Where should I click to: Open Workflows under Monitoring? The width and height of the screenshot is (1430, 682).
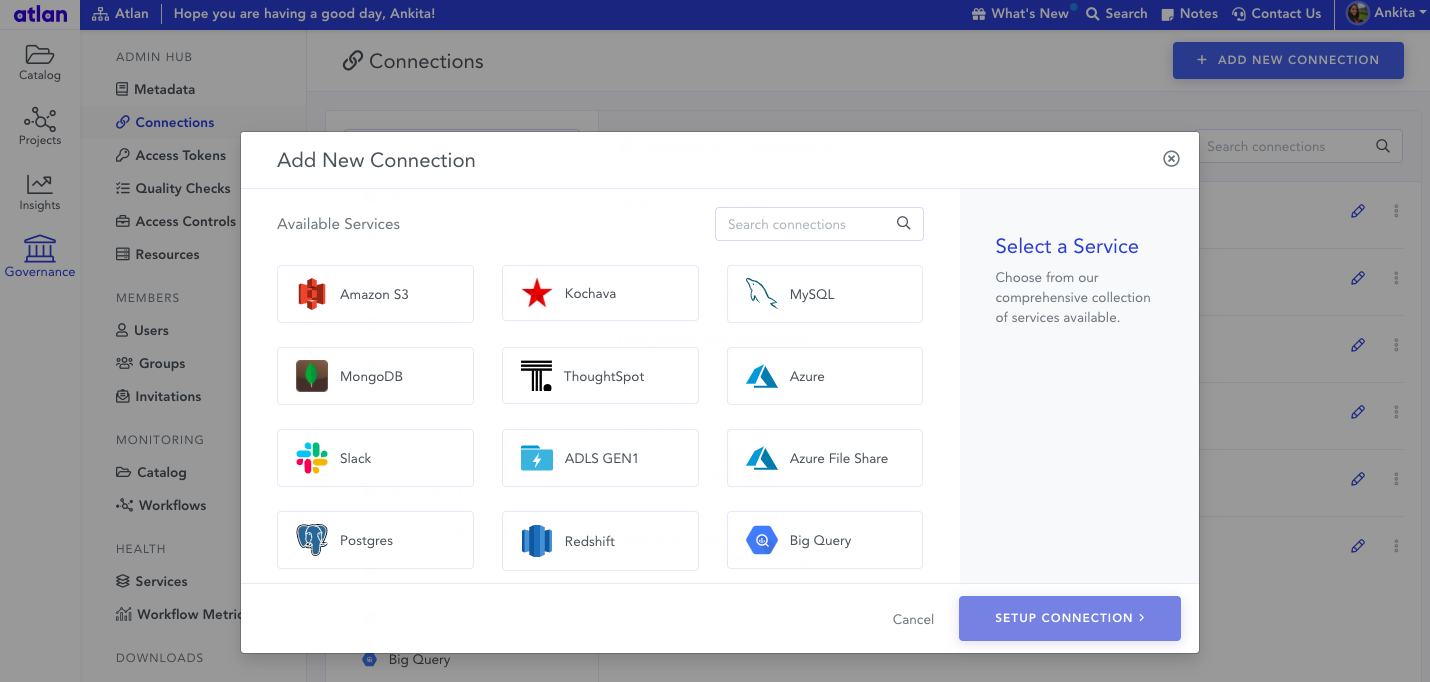(x=161, y=505)
